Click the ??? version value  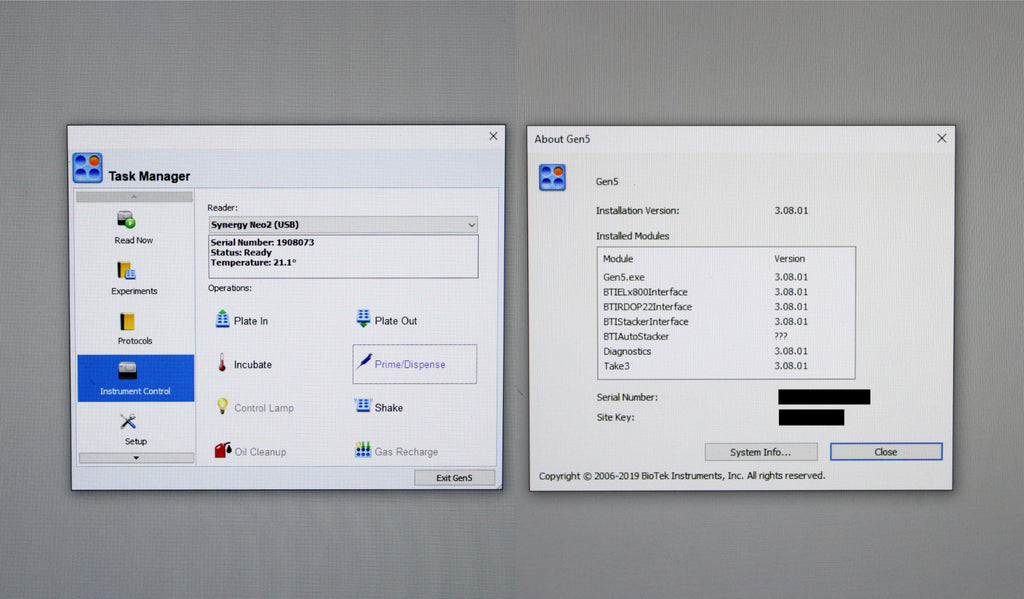pos(780,336)
